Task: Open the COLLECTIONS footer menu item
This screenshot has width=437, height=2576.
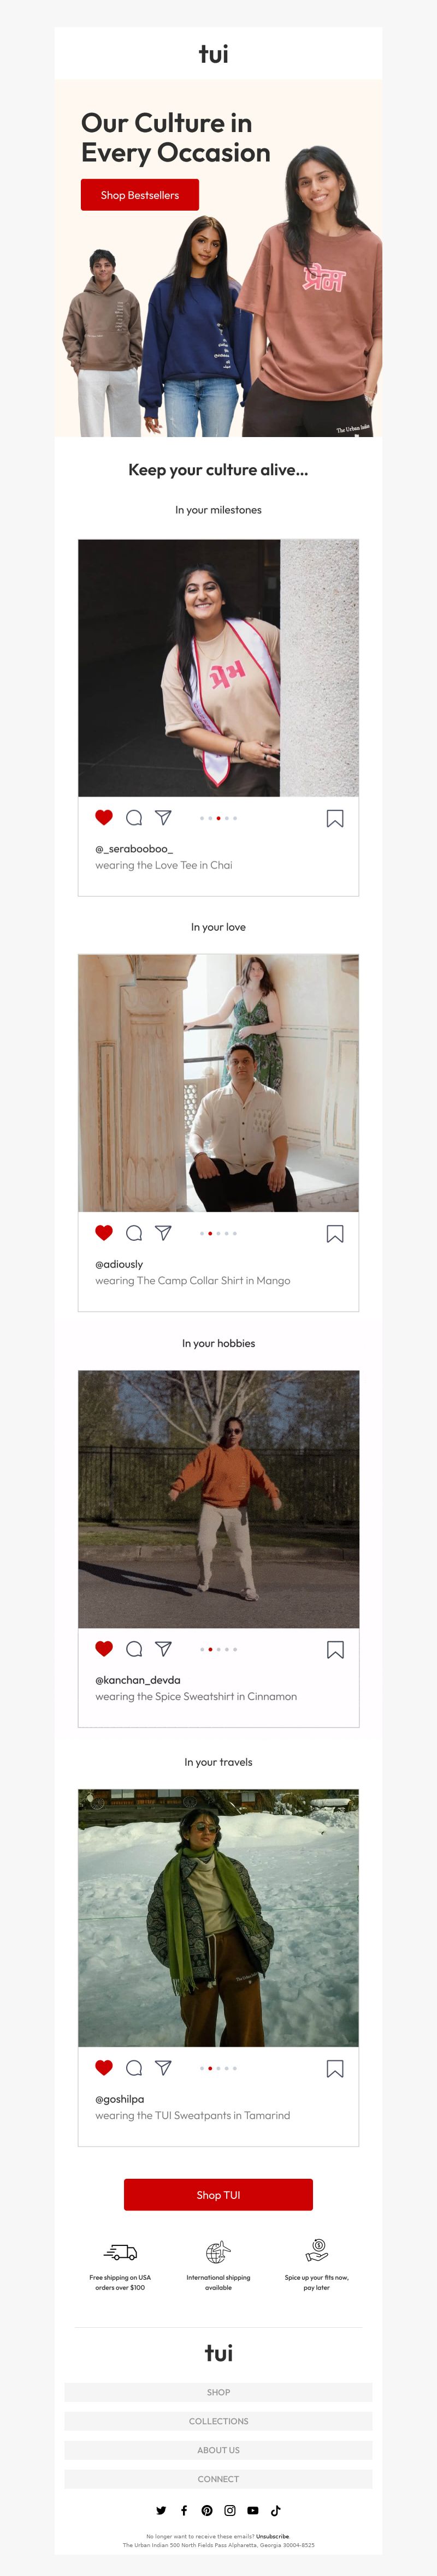Action: tap(218, 2421)
